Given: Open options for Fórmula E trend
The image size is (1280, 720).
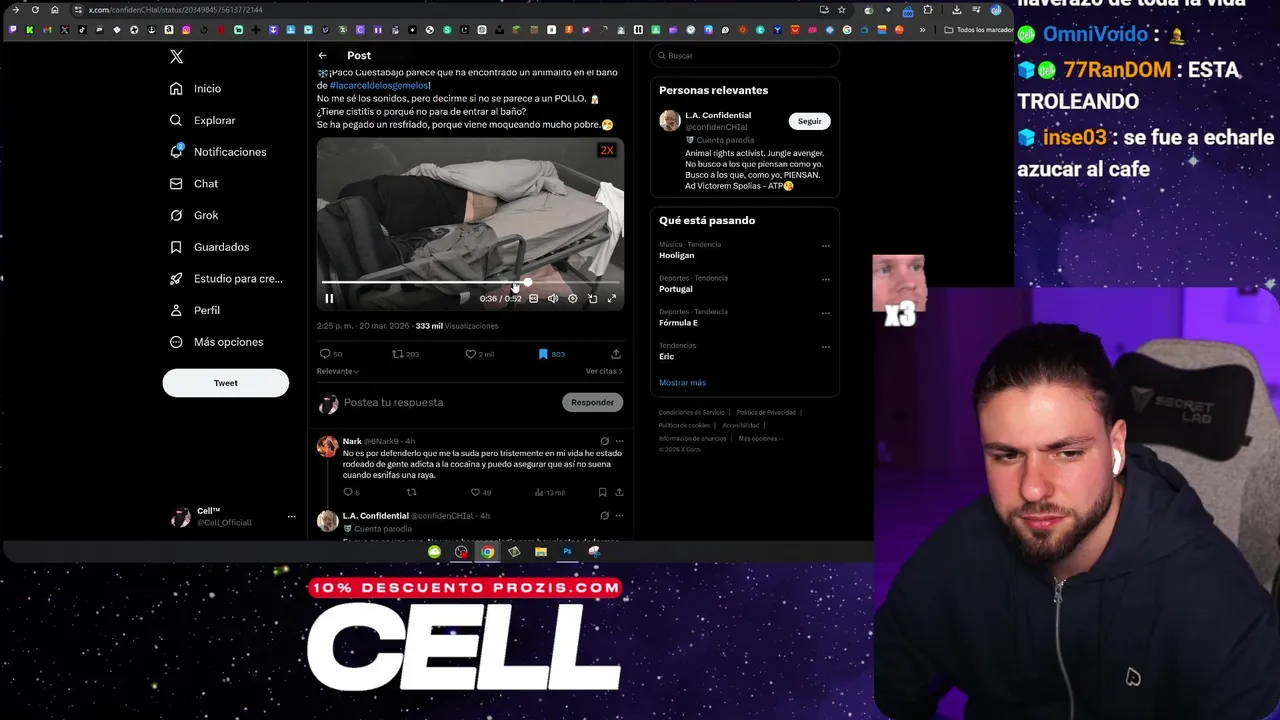Looking at the screenshot, I should [x=825, y=313].
